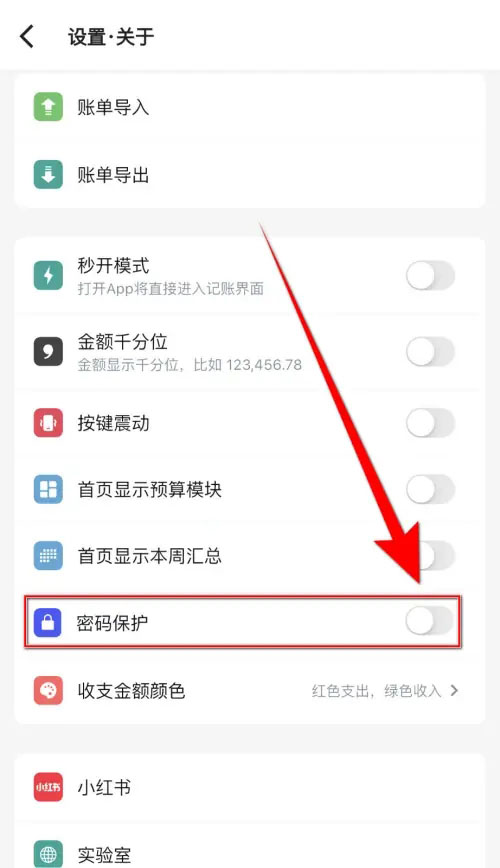
Task: Tap the blue budget module grid icon
Action: pos(48,489)
